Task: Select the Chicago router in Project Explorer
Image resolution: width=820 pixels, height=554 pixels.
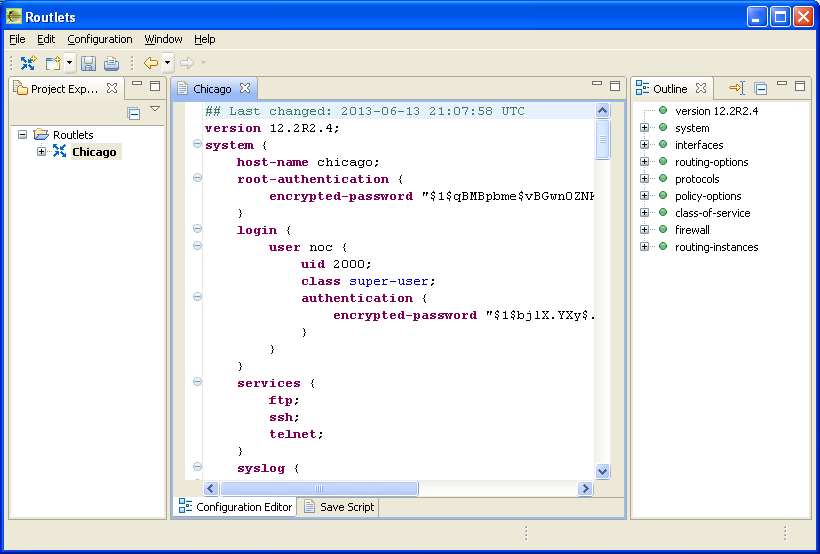Action: point(94,152)
